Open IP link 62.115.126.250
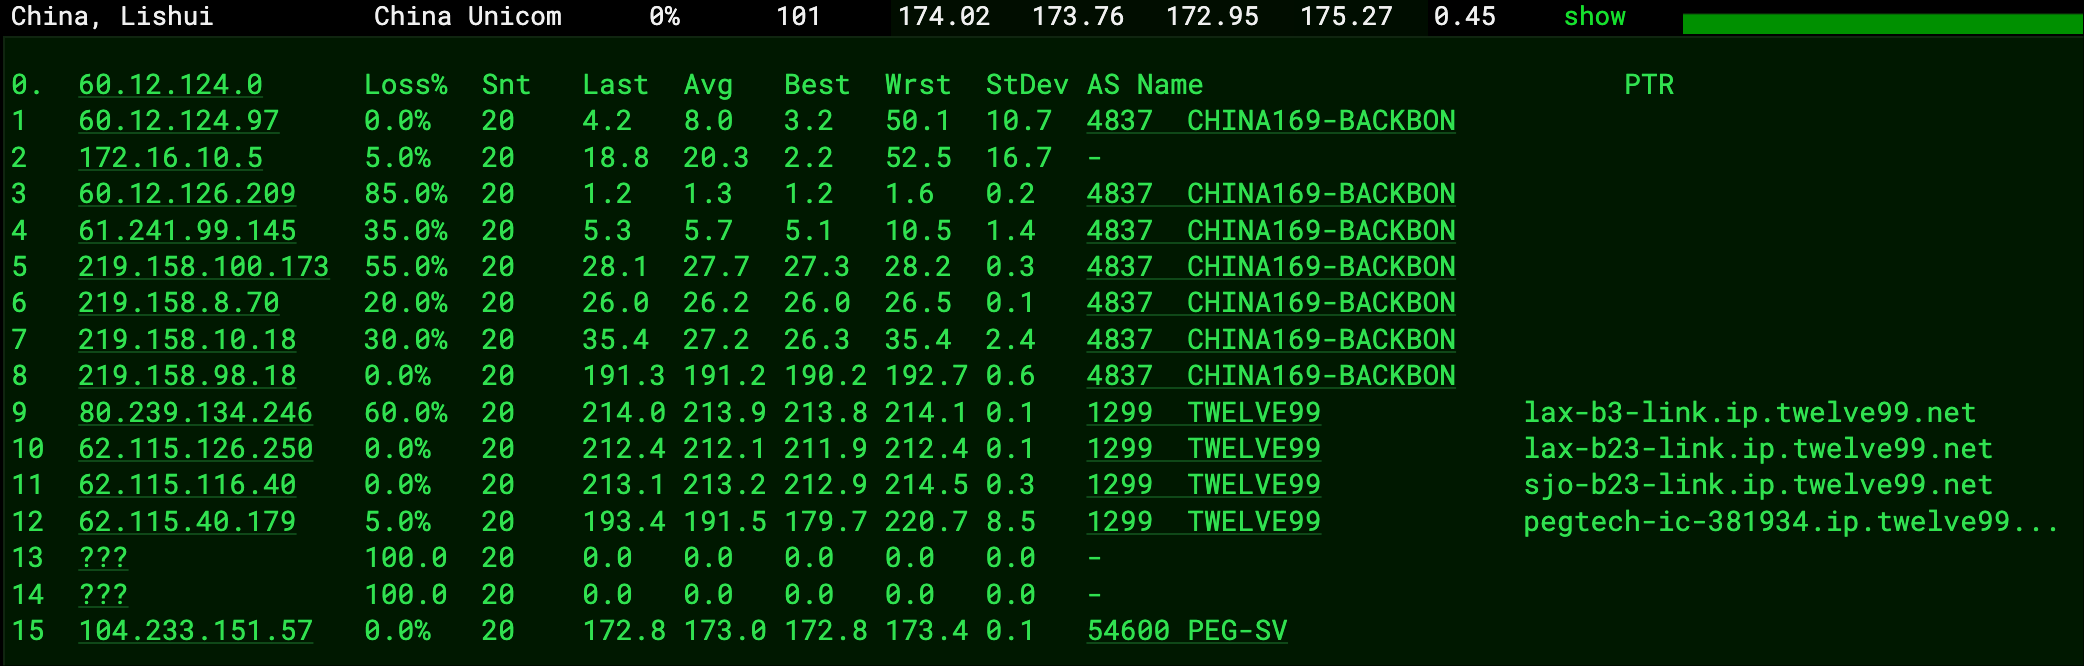This screenshot has width=2084, height=666. [x=196, y=449]
